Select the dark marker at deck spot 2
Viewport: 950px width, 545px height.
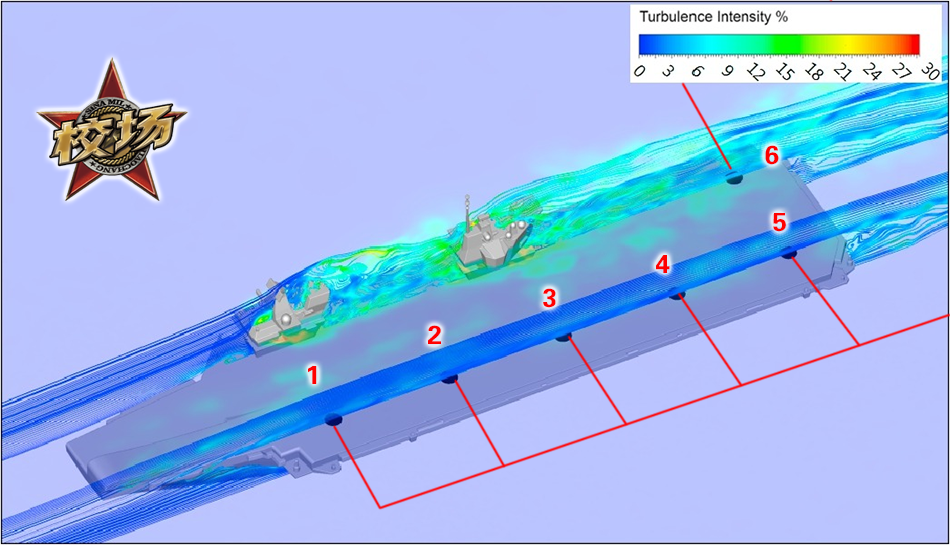450,378
